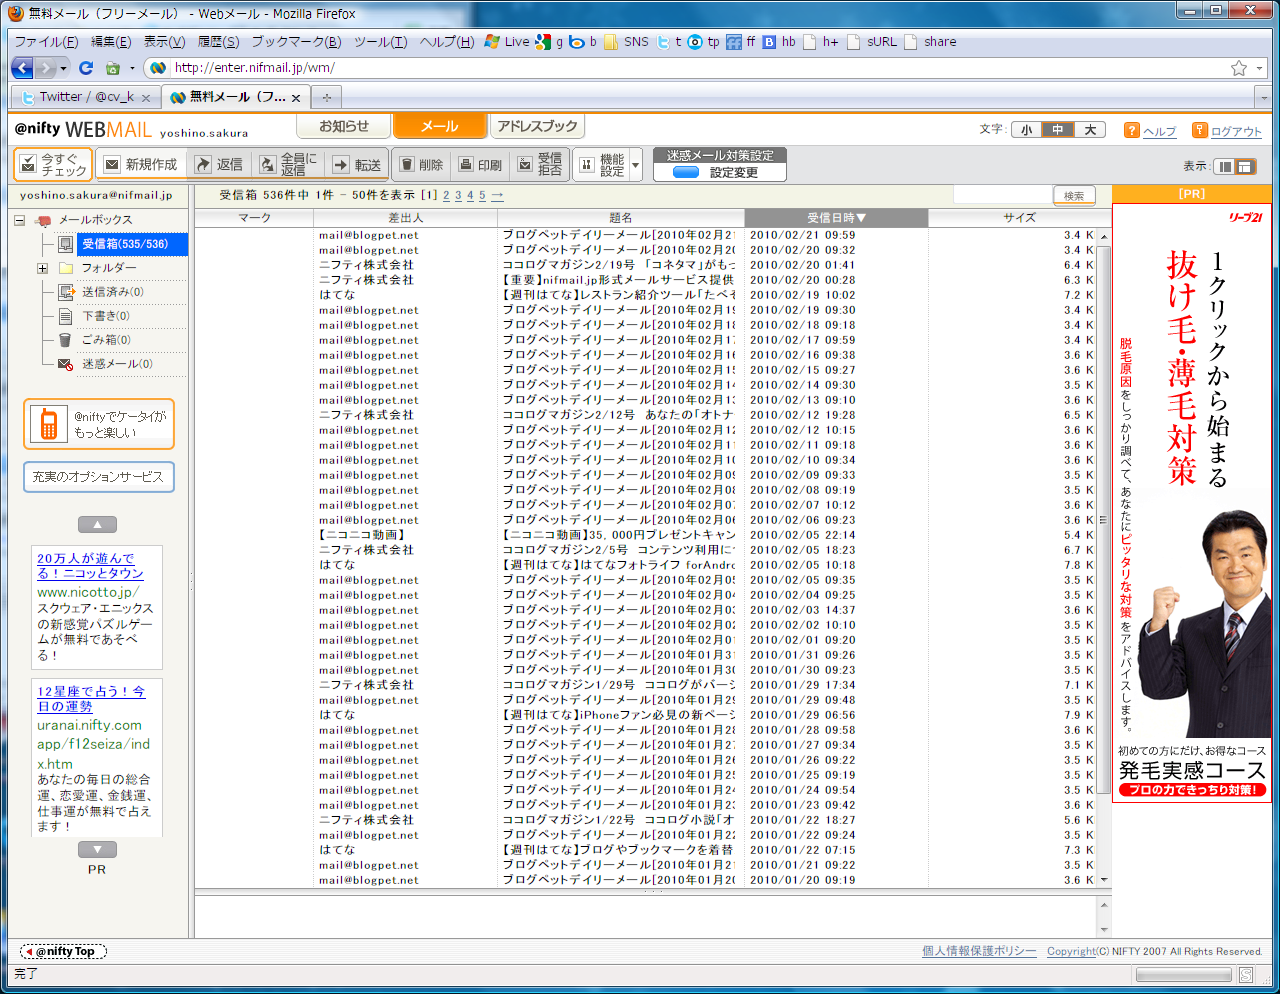Compose a new mail with 新規作成

pos(141,164)
